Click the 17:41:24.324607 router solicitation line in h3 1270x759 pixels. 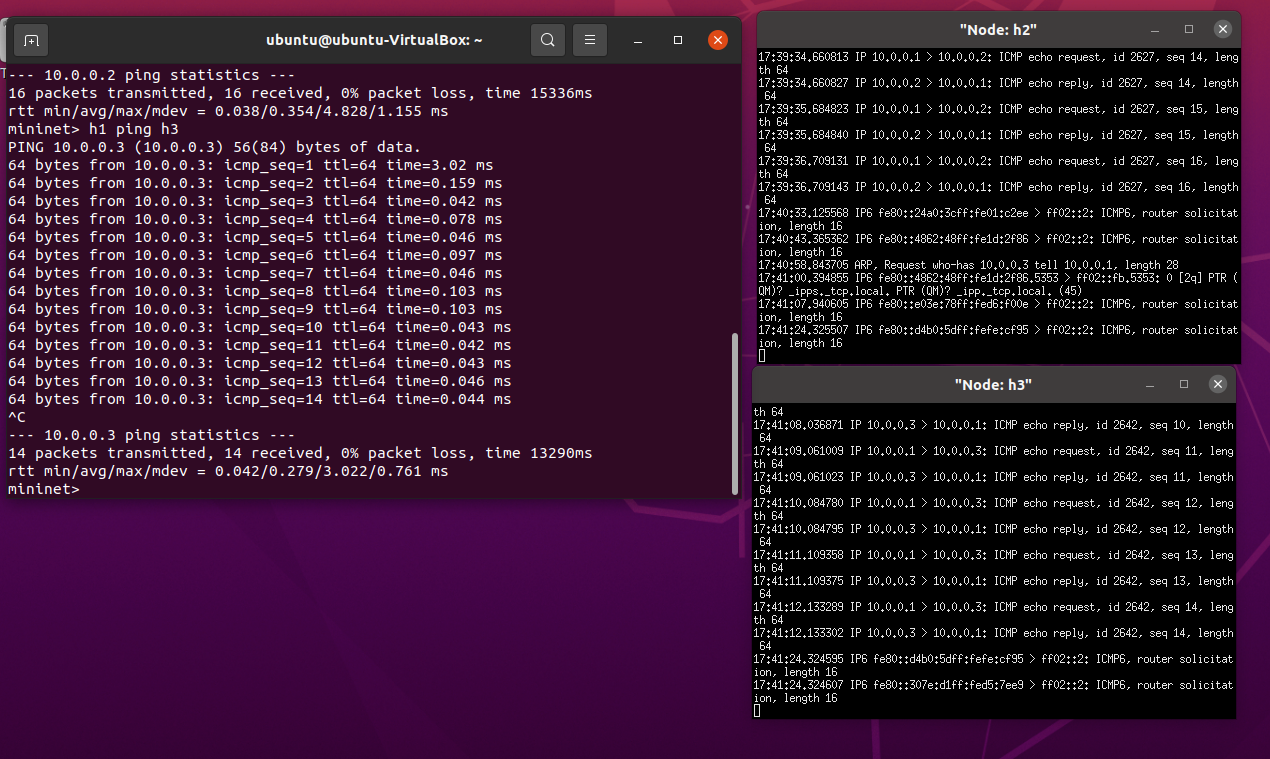tap(993, 692)
